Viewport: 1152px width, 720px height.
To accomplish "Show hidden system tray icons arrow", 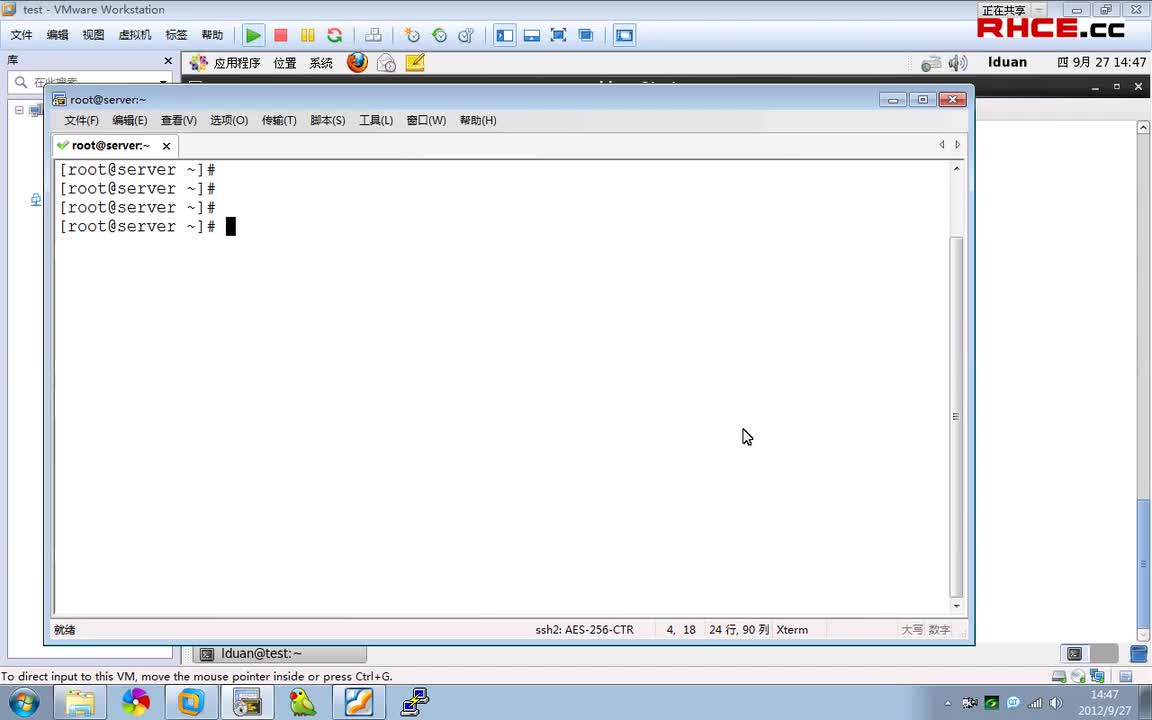I will click(948, 703).
